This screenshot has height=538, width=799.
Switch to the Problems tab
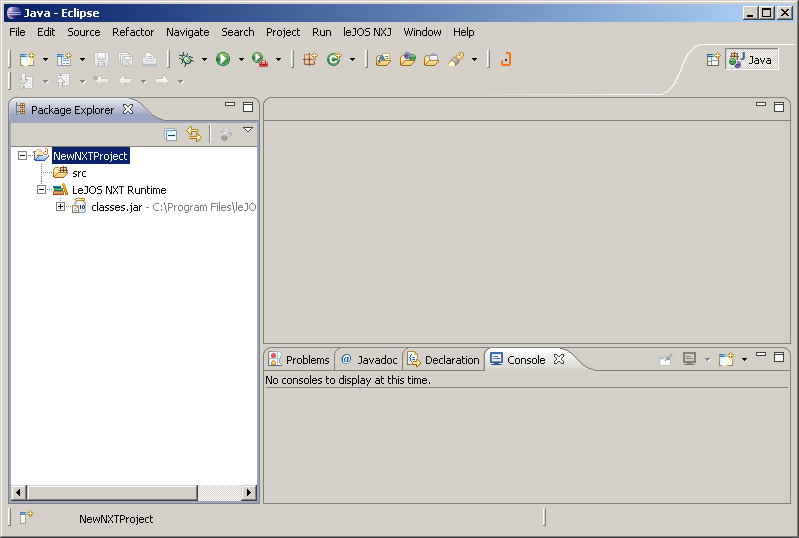(299, 360)
